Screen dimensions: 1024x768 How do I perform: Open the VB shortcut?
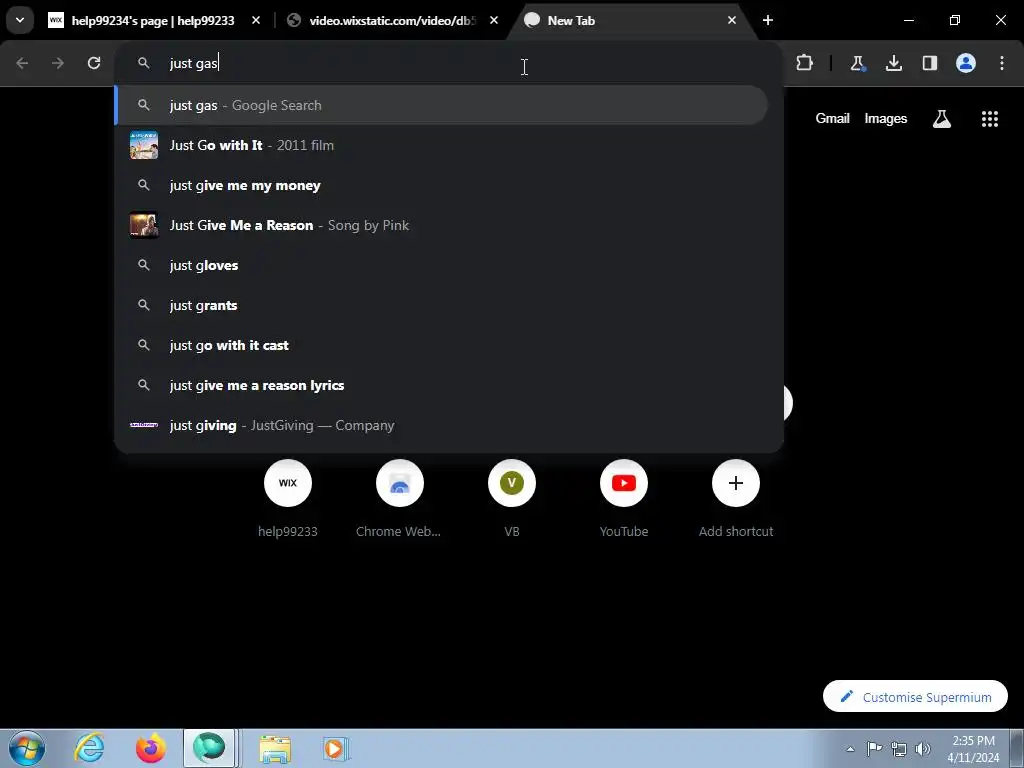tap(512, 499)
